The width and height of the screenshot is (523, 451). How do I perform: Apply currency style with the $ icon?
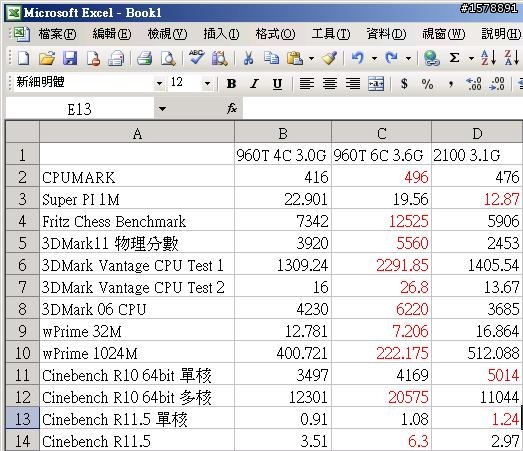[404, 83]
